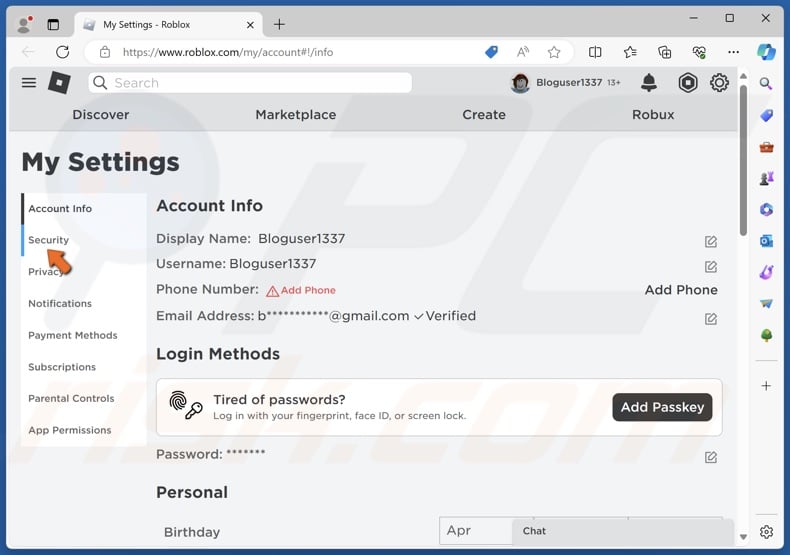Viewport: 790px width, 555px height.
Task: Refresh the page in the browser
Action: (x=62, y=52)
